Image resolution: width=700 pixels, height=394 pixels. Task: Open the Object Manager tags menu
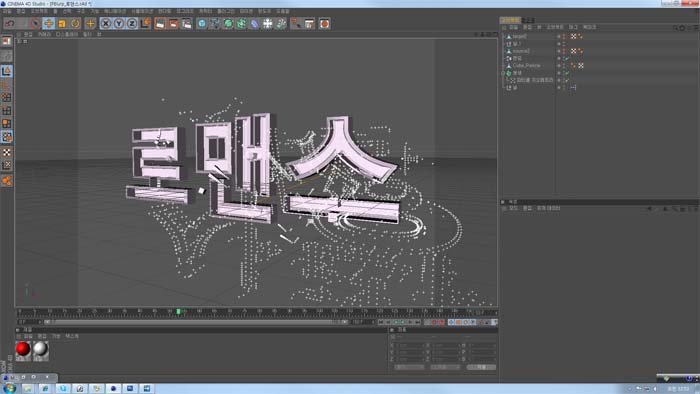coord(573,27)
